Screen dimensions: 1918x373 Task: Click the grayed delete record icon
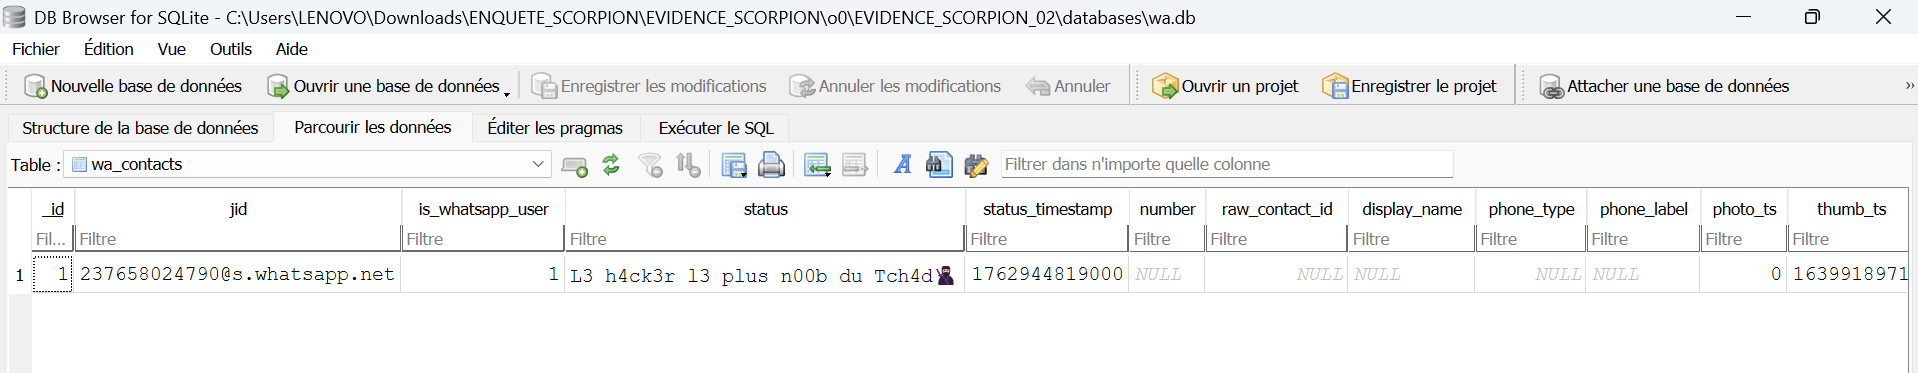point(854,165)
